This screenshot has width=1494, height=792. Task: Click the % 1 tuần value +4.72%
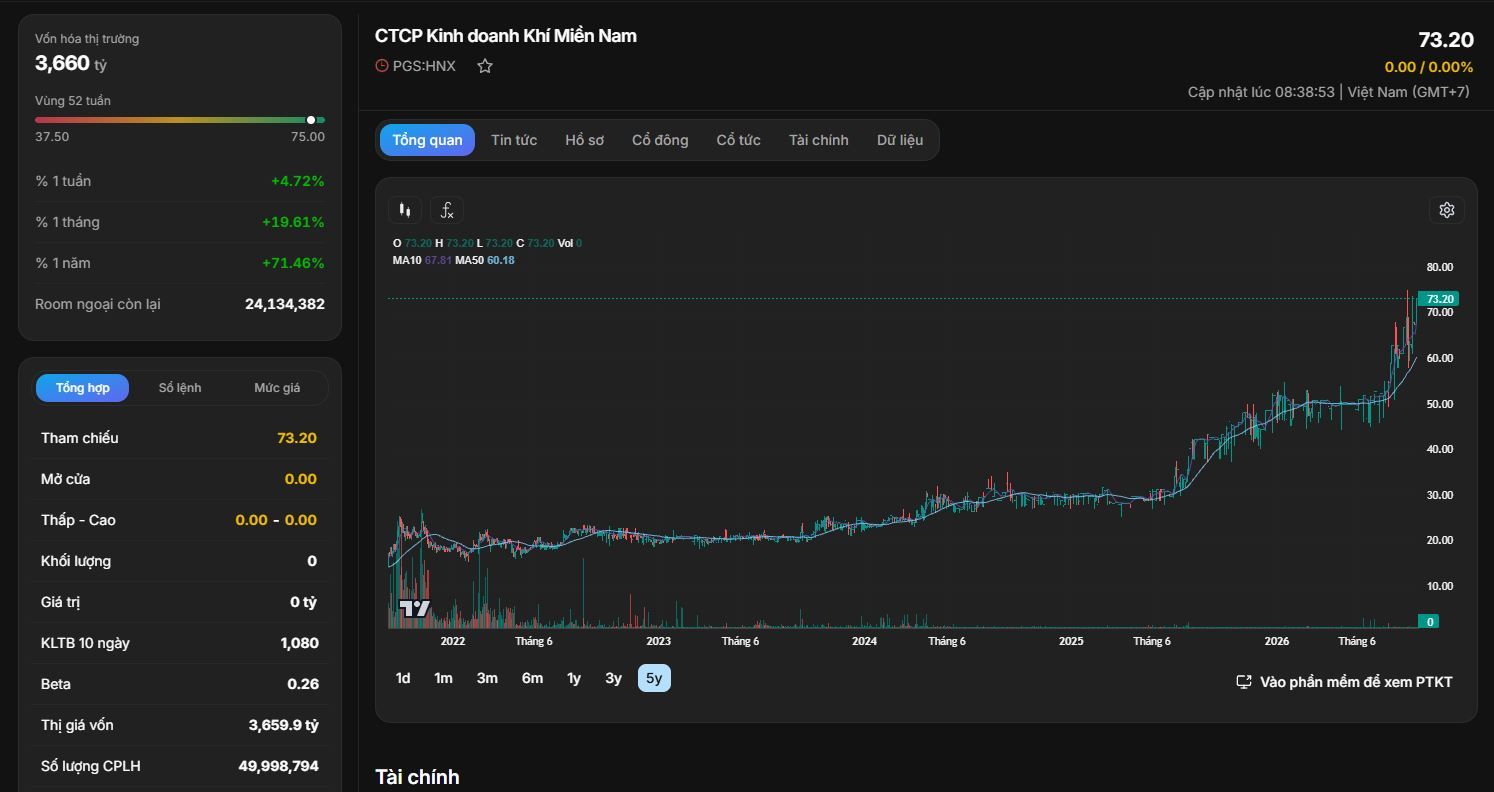(298, 181)
